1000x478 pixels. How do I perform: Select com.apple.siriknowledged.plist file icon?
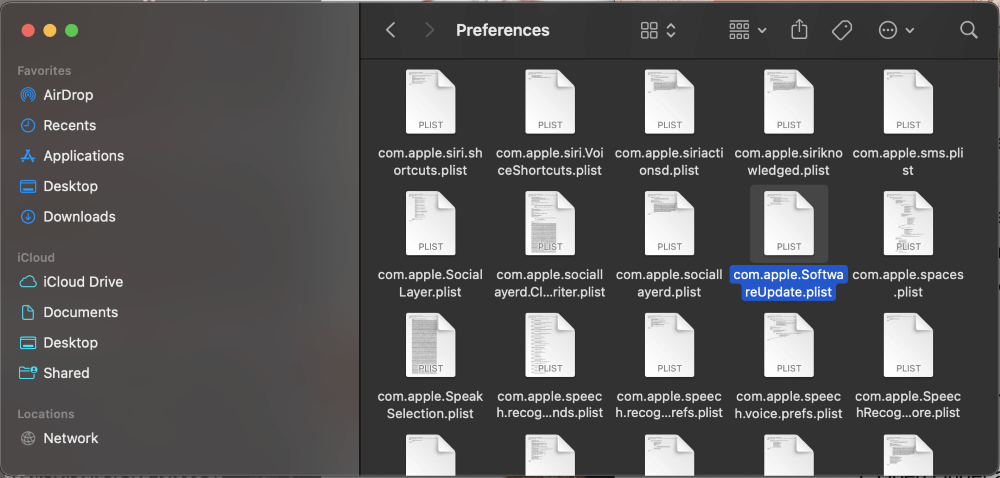[x=789, y=102]
